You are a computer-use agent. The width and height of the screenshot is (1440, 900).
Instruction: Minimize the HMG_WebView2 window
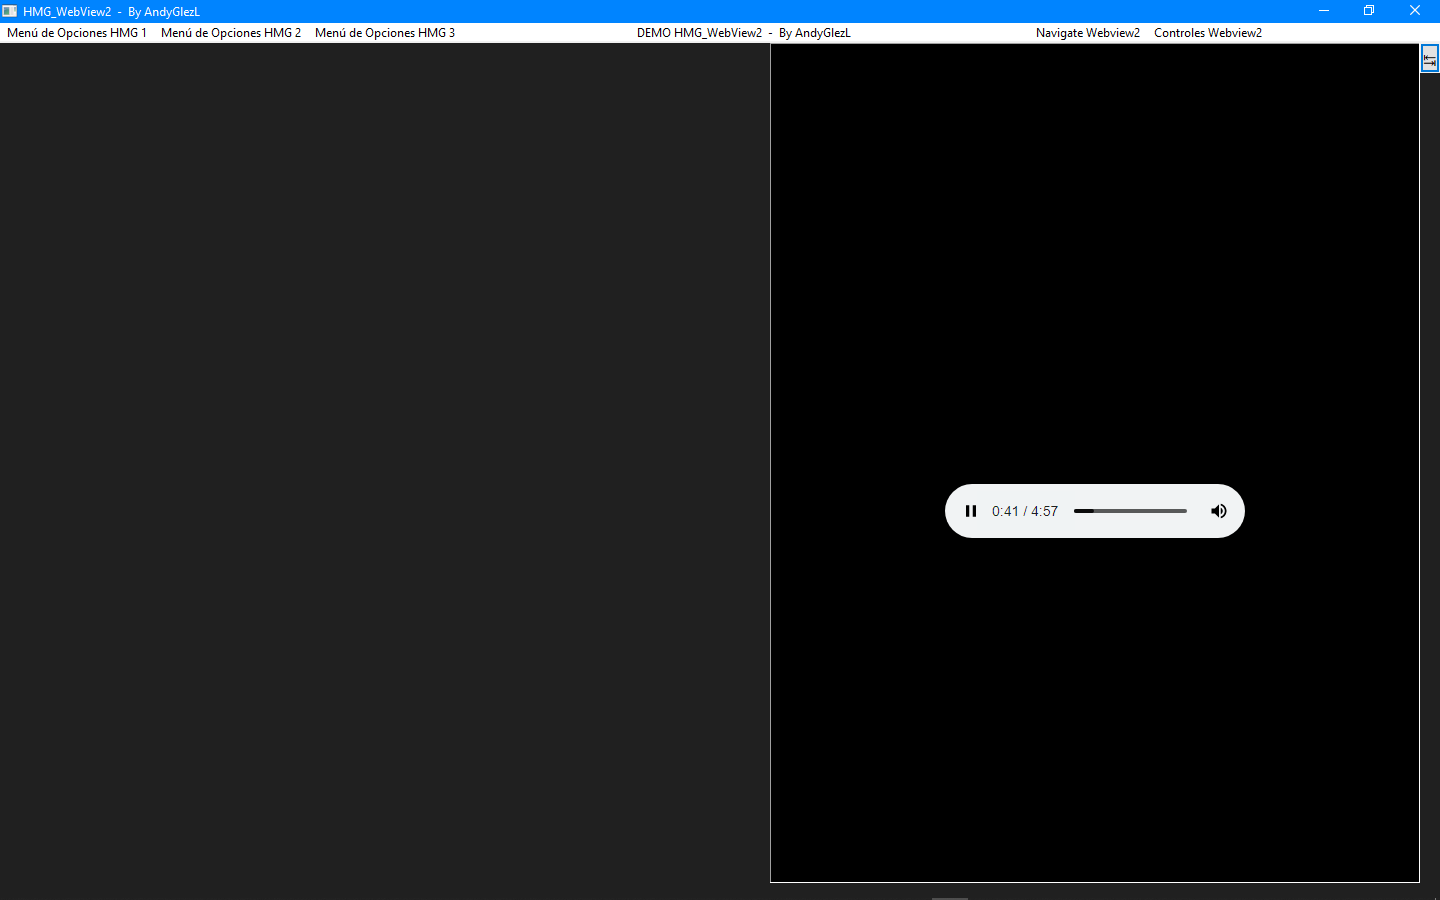point(1323,11)
